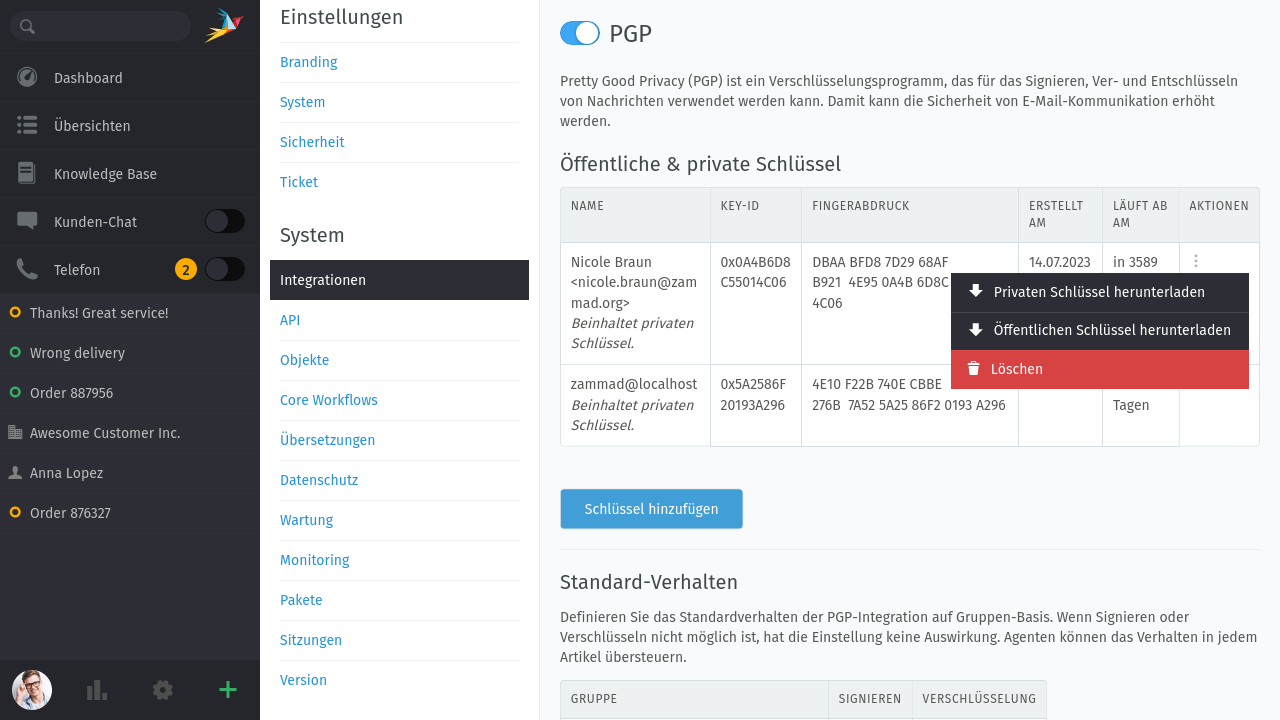This screenshot has width=1280, height=720.
Task: Open the Kunden-Chat panel icon
Action: [27, 221]
